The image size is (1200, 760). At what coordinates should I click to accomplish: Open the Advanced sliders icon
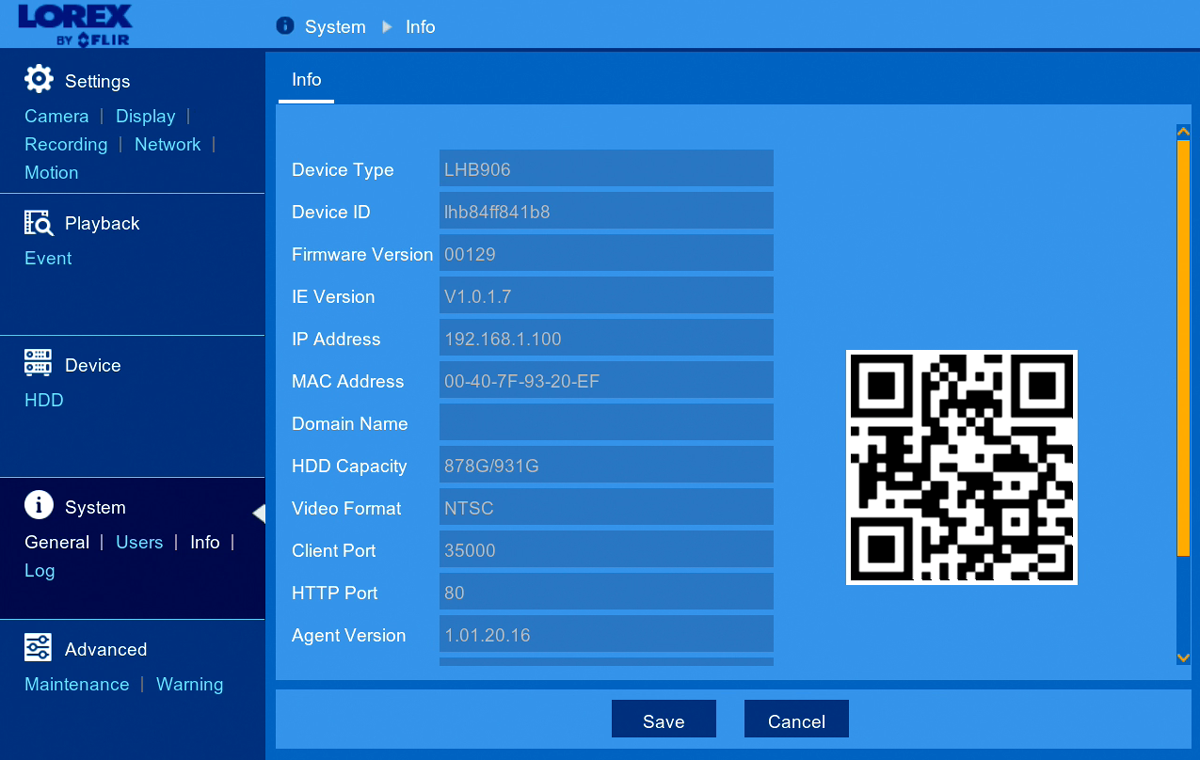[x=38, y=647]
